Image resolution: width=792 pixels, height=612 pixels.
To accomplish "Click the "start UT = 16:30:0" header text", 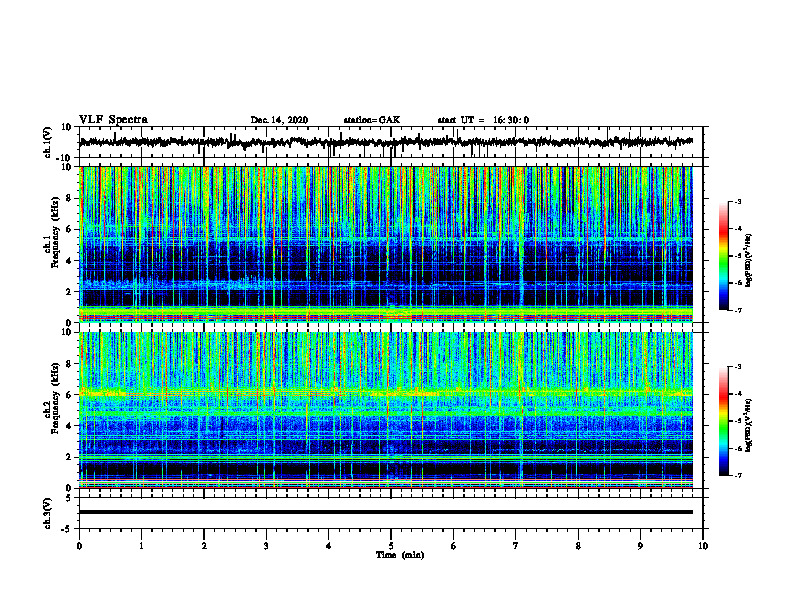I will 483,120.
